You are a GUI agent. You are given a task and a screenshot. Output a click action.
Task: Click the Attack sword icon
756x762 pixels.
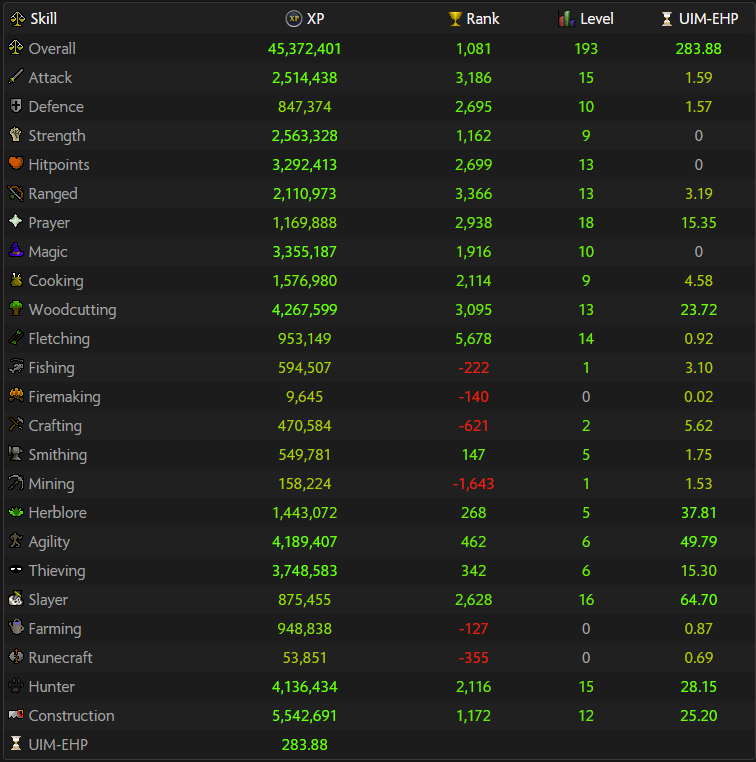click(x=16, y=77)
